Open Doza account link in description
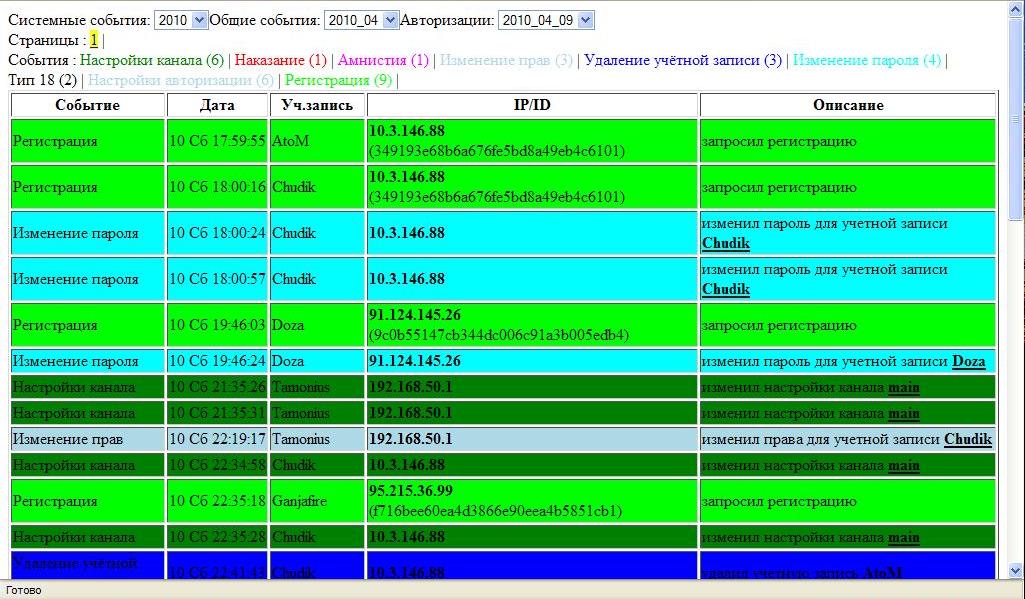 968,361
